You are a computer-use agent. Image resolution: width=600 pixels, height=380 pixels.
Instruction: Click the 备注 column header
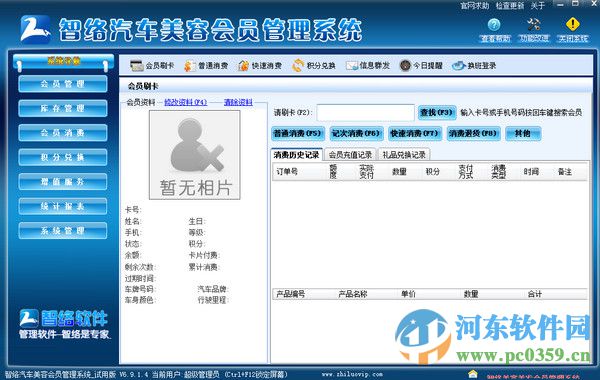(565, 172)
